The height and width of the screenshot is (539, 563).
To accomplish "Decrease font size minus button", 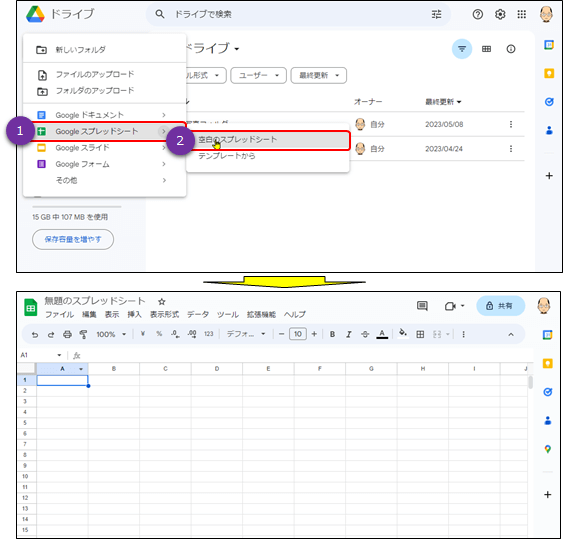I will click(282, 334).
